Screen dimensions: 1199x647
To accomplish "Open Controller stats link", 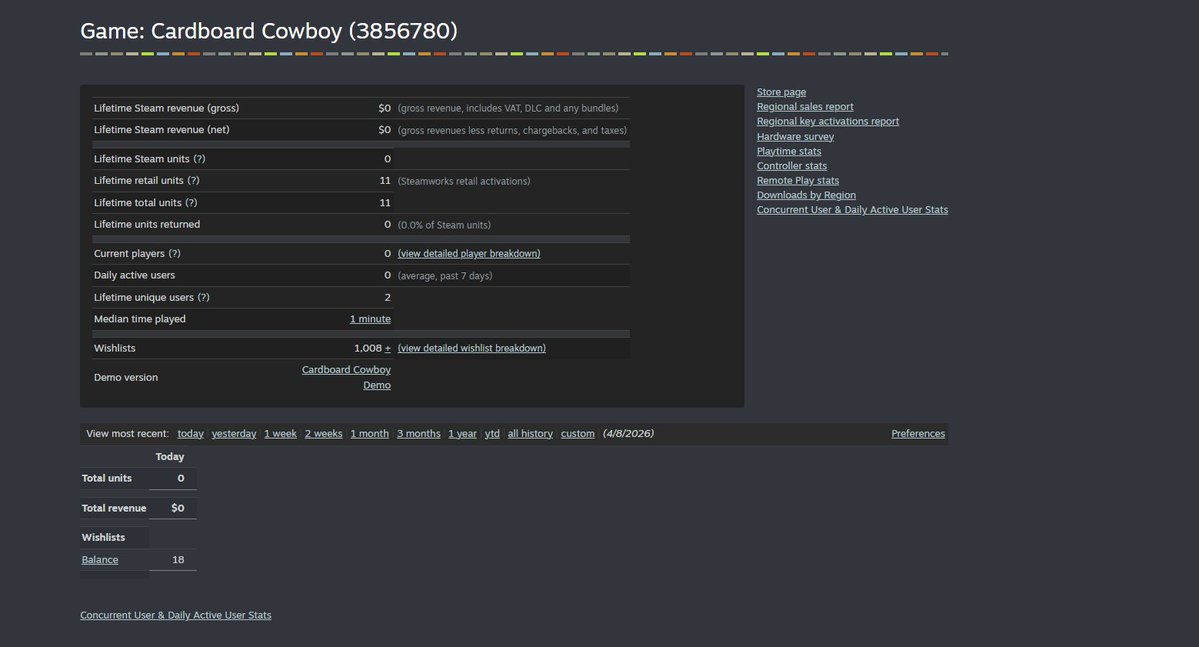I will (791, 165).
